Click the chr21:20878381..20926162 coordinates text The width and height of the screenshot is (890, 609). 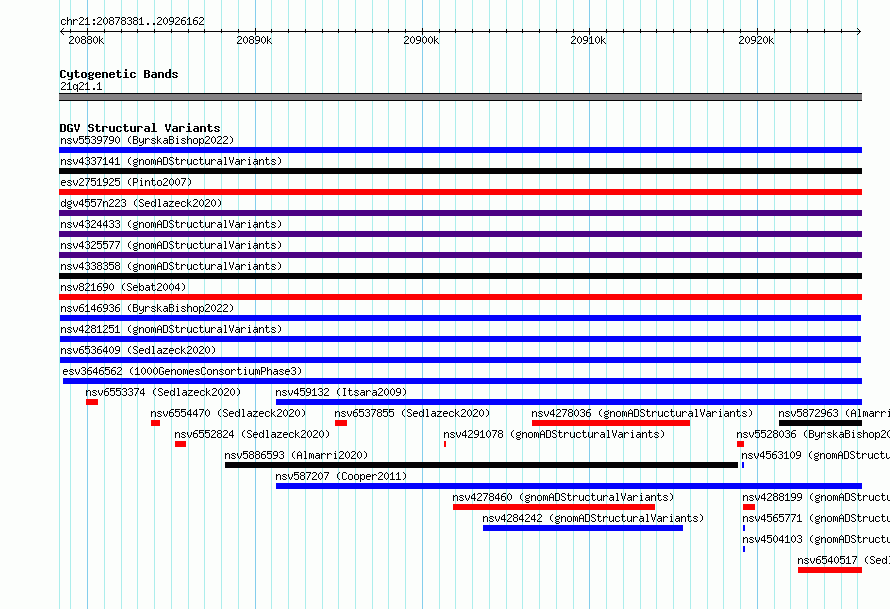point(132,21)
